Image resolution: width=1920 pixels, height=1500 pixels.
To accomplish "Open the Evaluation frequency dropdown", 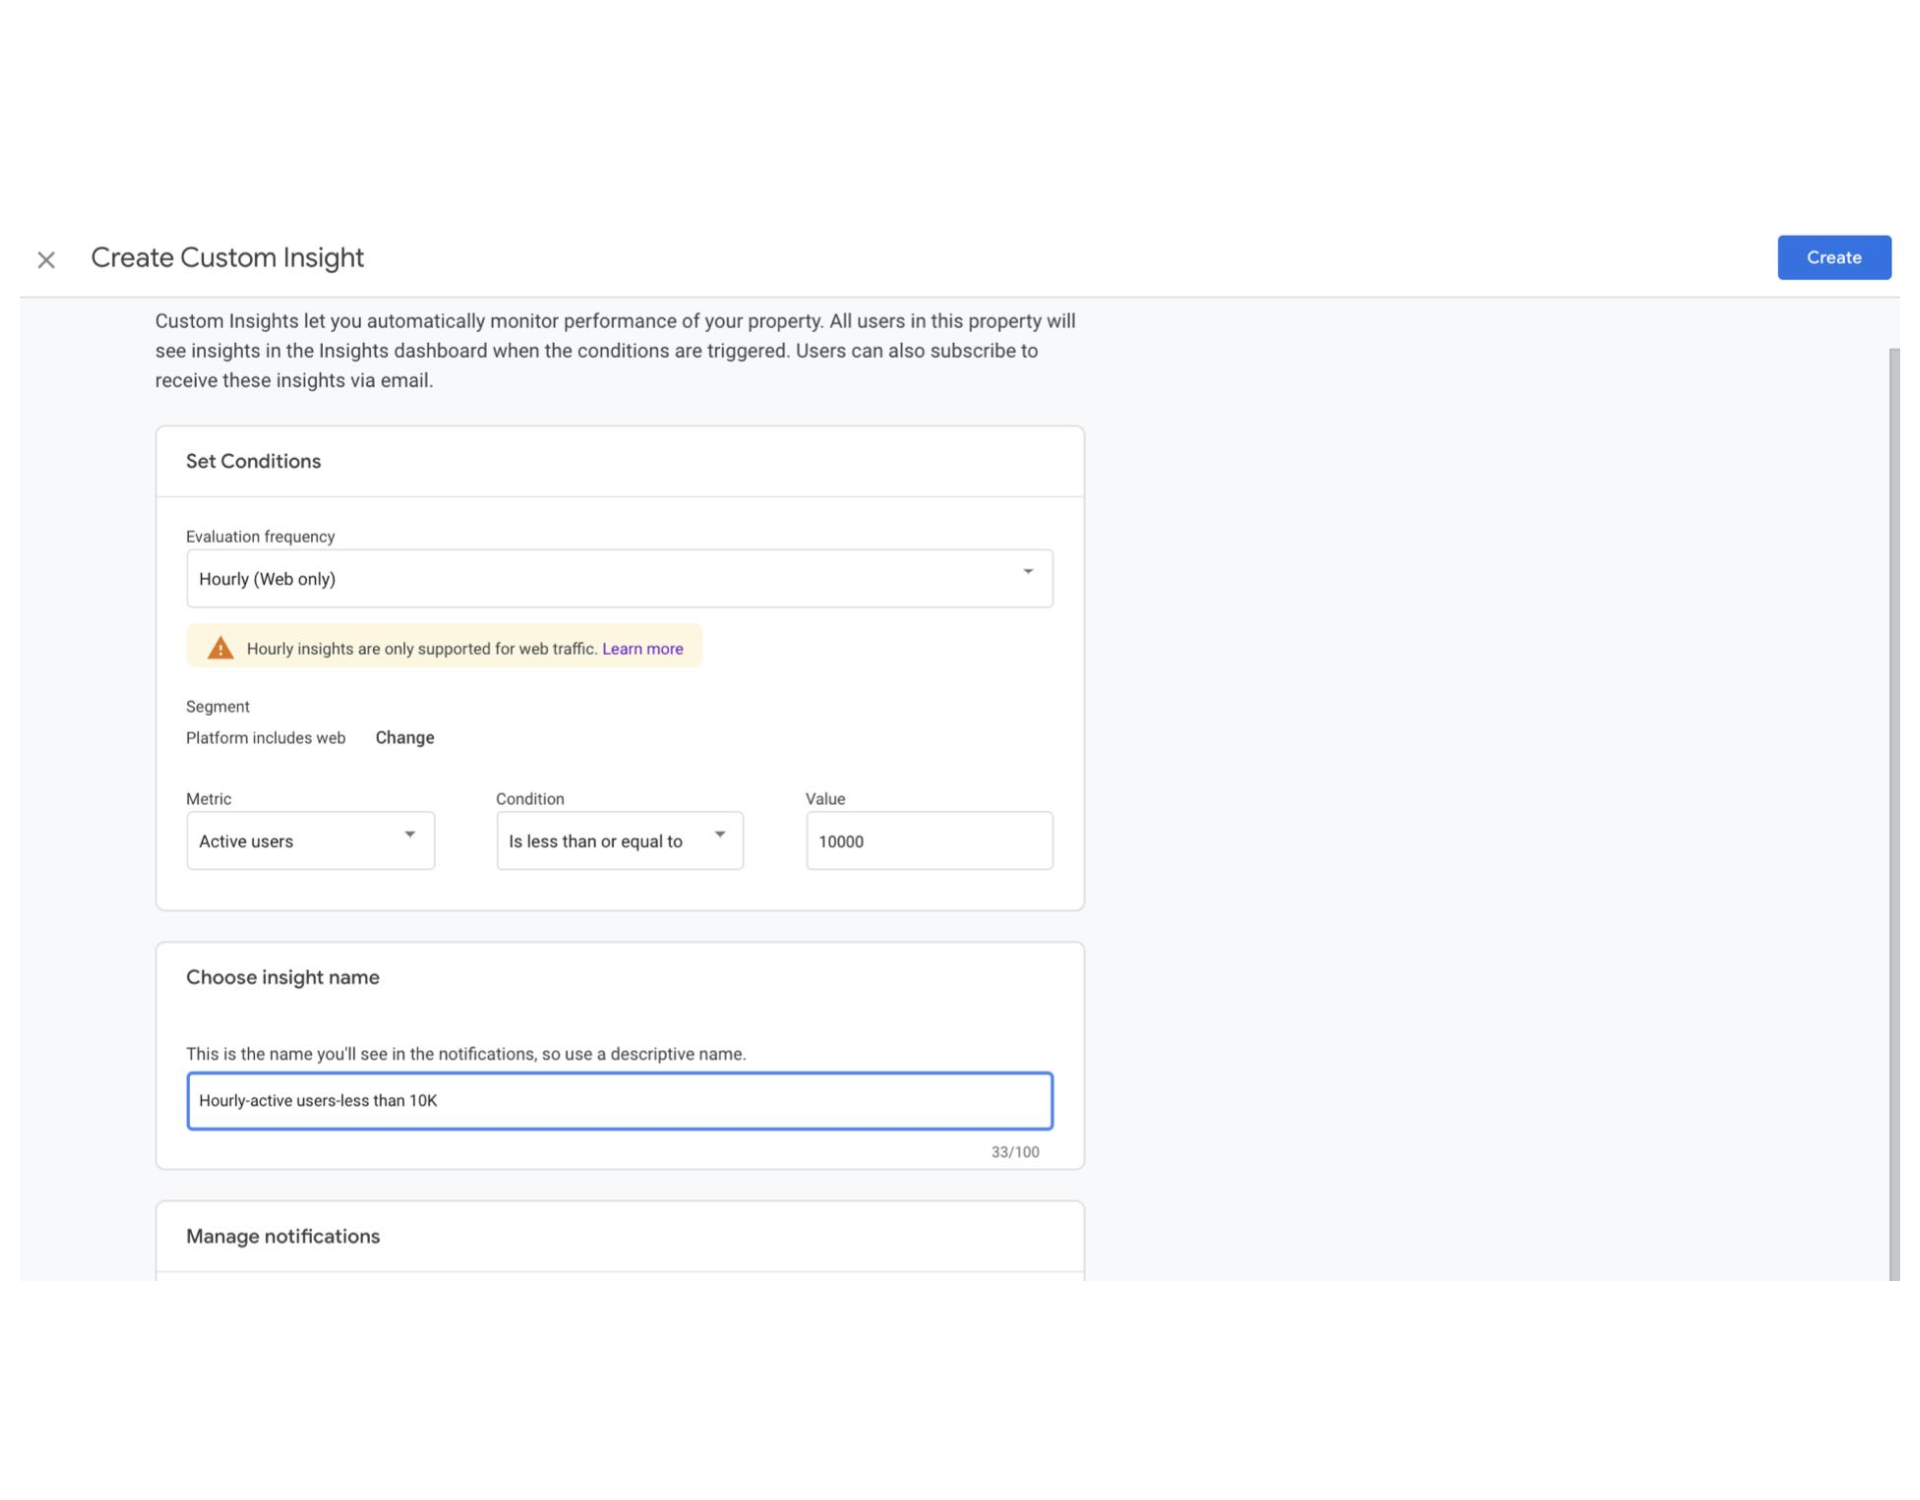I will click(618, 578).
